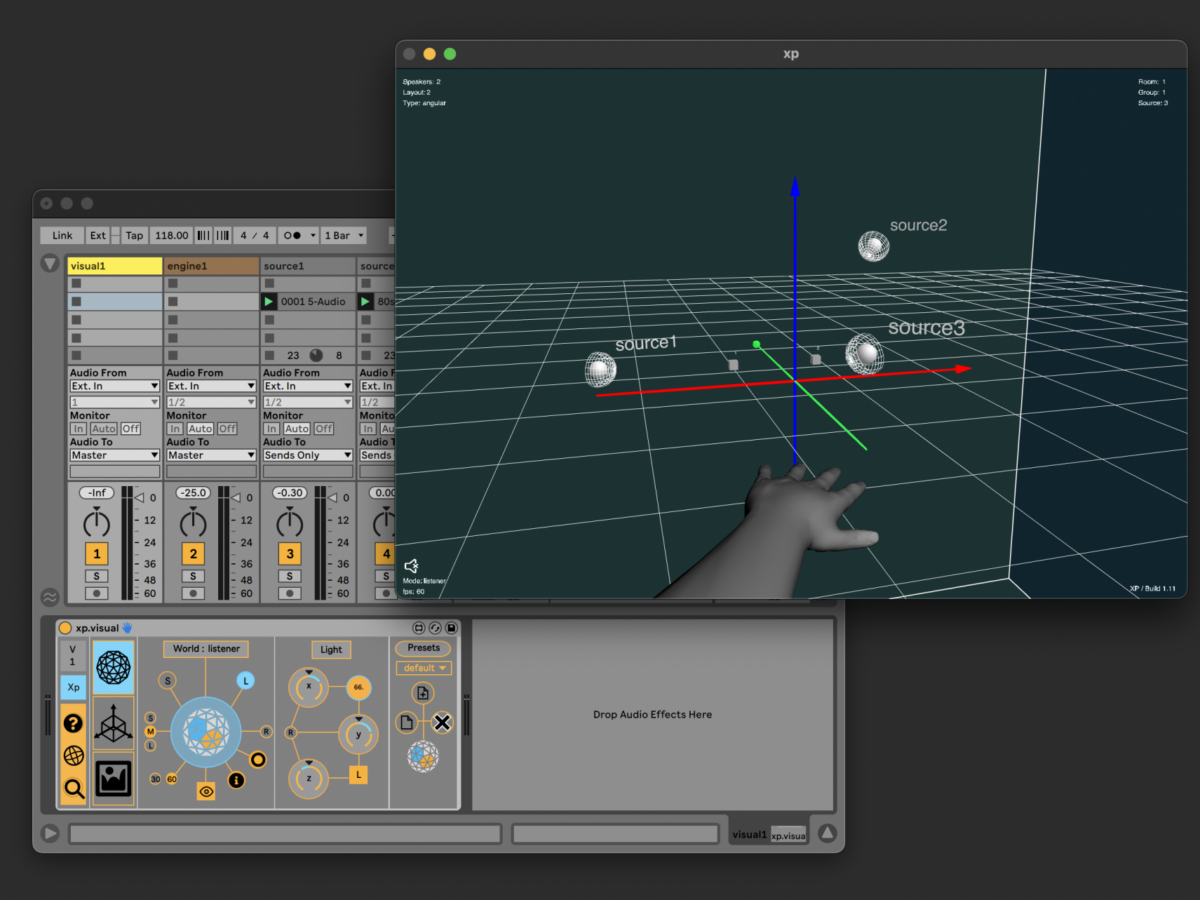1200x900 pixels.
Task: Click the Link button in transport bar
Action: tap(62, 236)
